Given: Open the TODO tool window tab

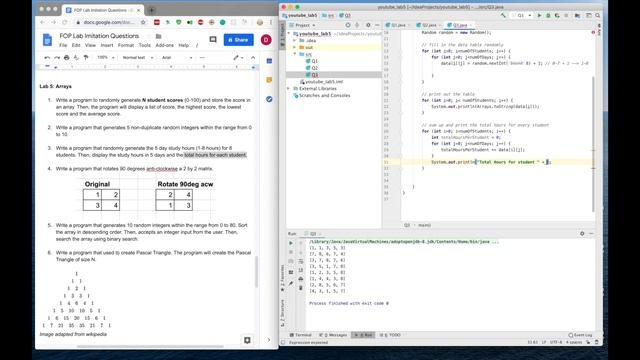Looking at the screenshot, I should (390, 335).
